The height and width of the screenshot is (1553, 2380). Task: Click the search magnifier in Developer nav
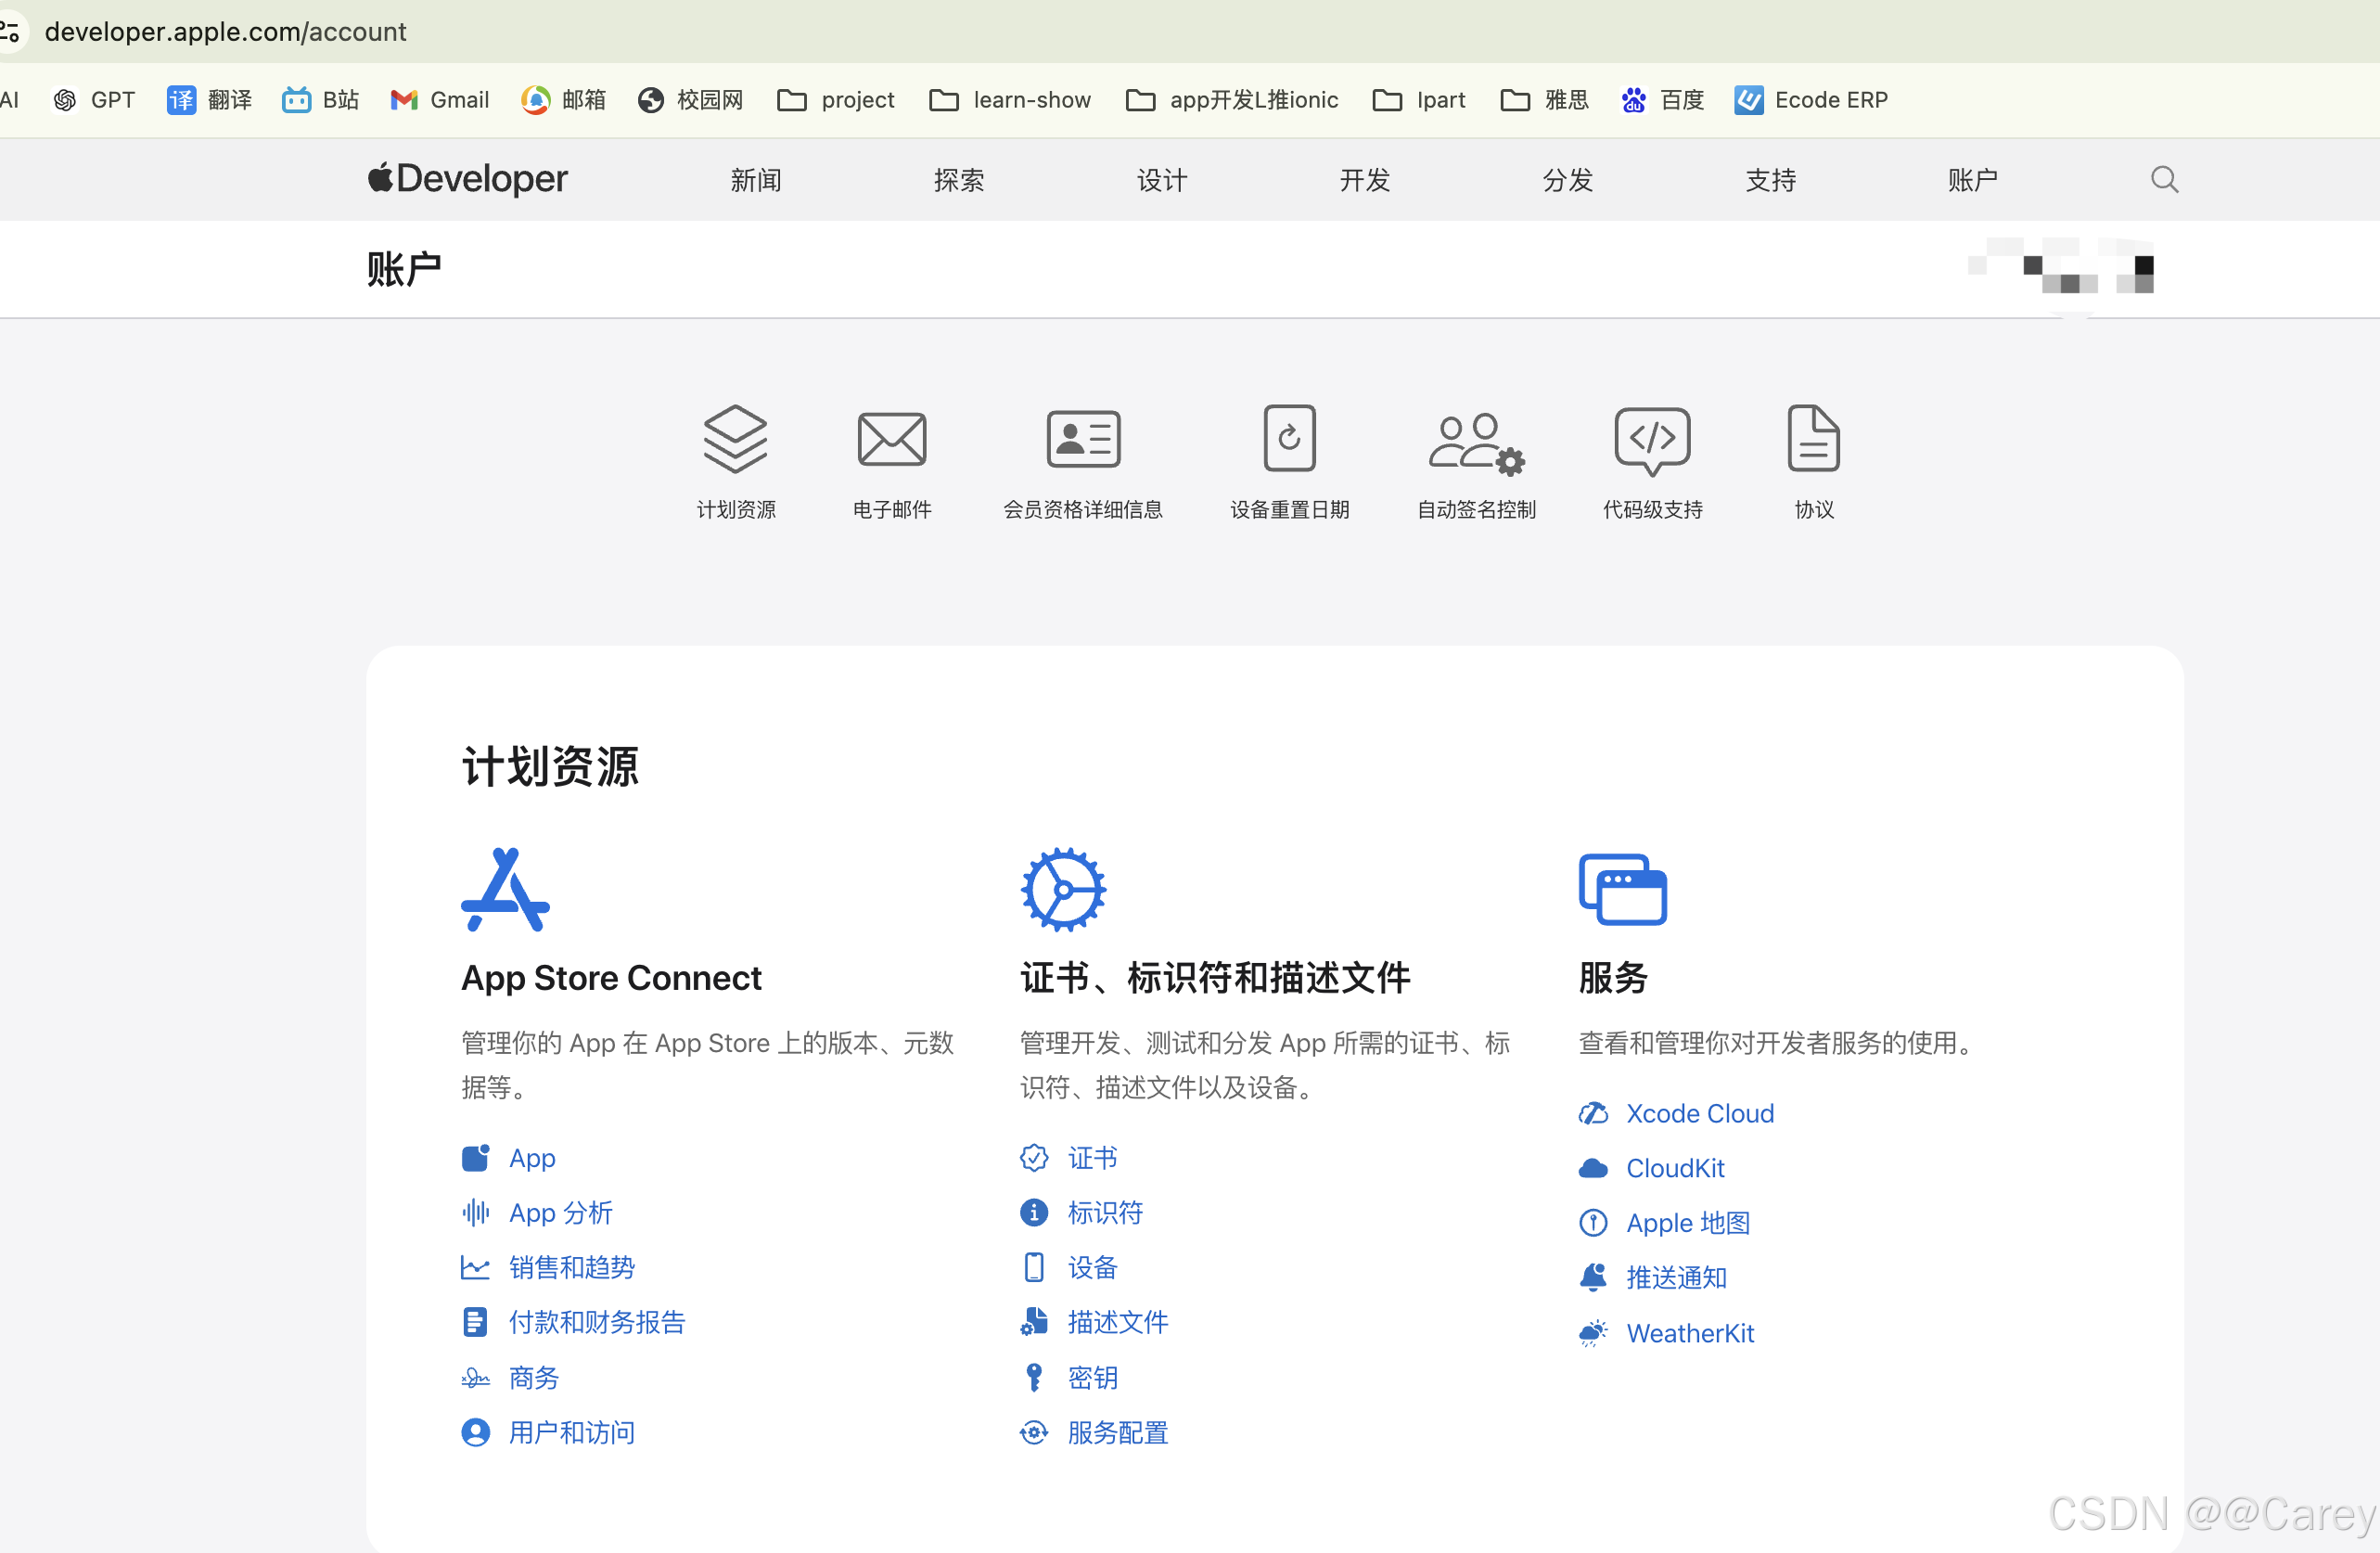click(x=2164, y=180)
